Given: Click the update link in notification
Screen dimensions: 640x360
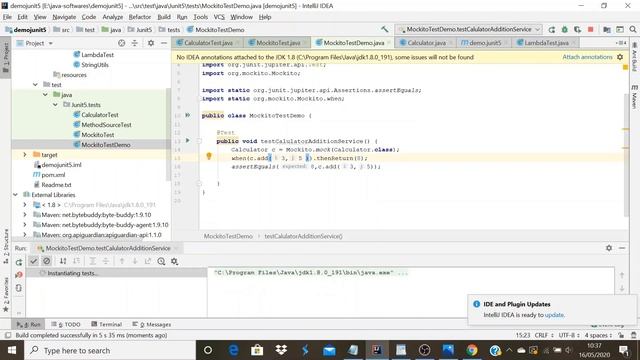Looking at the screenshot, I should pos(554,315).
